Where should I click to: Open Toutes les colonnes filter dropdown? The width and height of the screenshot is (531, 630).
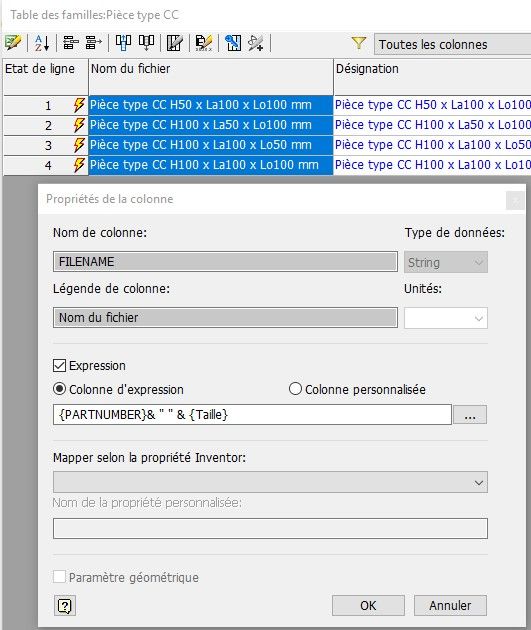pos(452,44)
